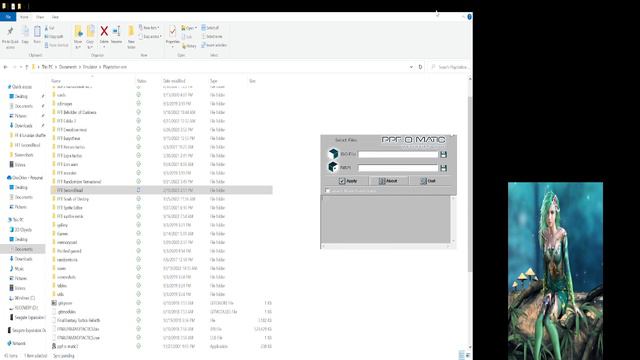Collapse the ribbon with the chevron
The image size is (640, 360).
(464, 17)
